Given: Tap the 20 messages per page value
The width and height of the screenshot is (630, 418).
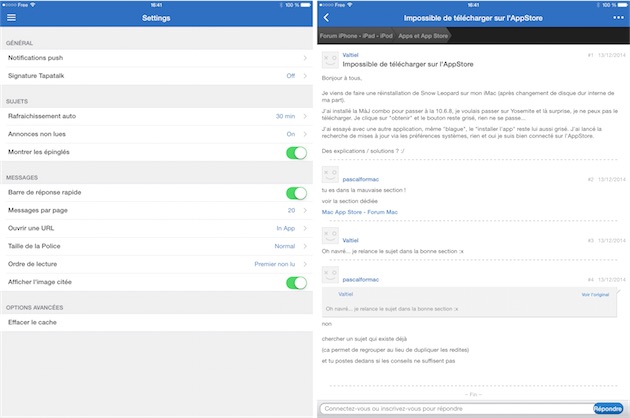Looking at the screenshot, I should point(291,210).
